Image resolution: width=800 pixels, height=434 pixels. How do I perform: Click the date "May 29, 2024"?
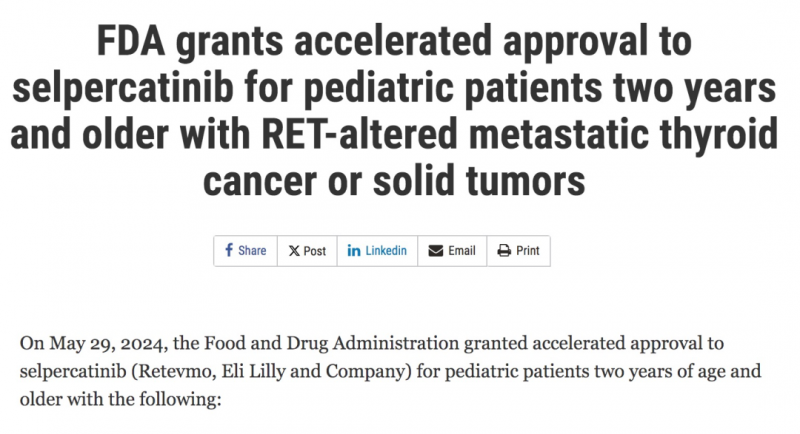(109, 344)
